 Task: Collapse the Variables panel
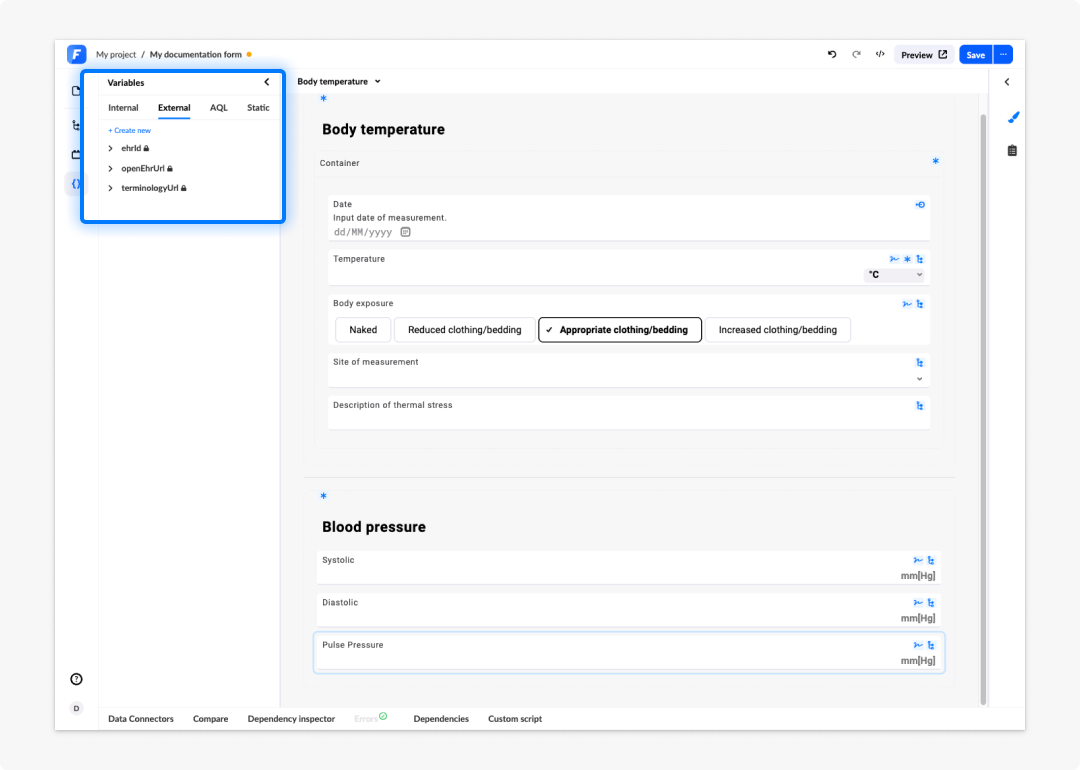coord(267,82)
